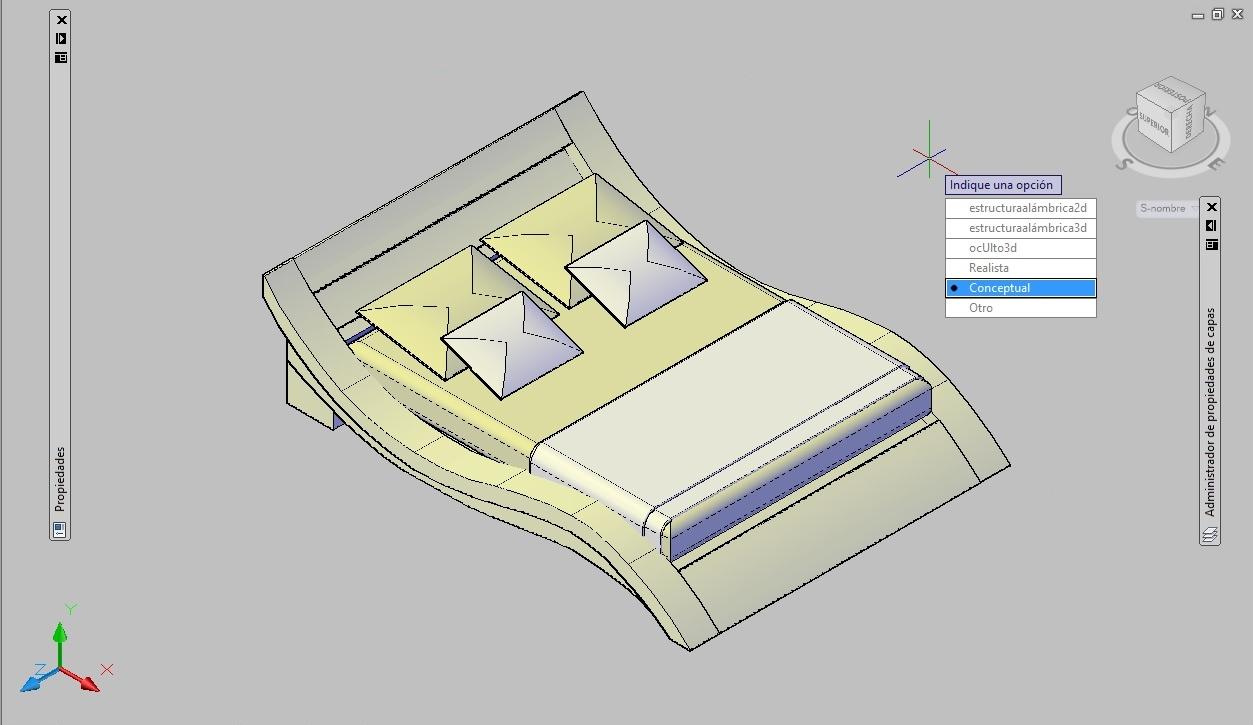Click the SUPERIOR face of the ViewCube
The image size is (1253, 725).
coord(1154,122)
